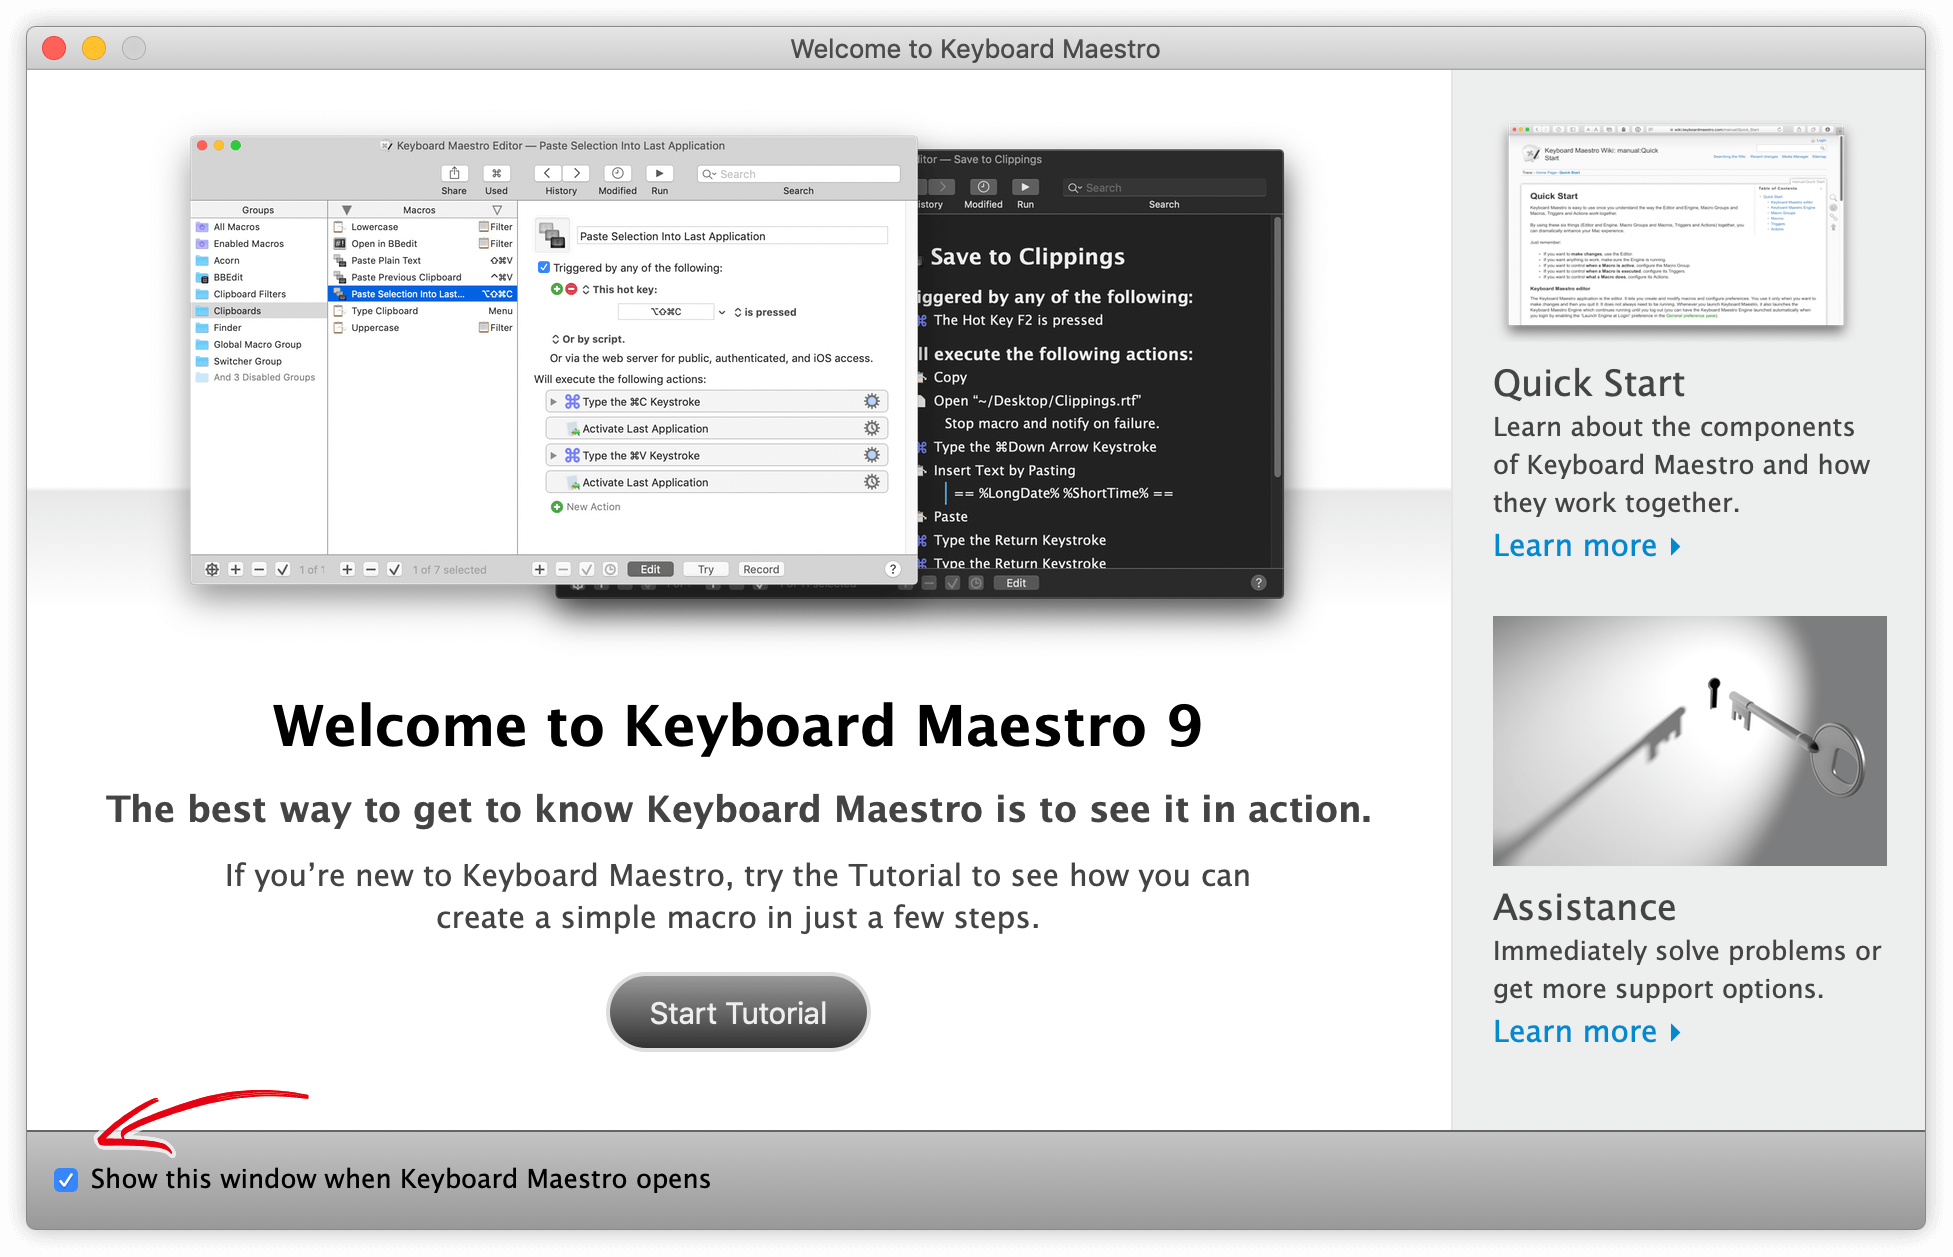Click the Quick Start wiki page thumbnail
The image size is (1953, 1257).
tap(1676, 225)
